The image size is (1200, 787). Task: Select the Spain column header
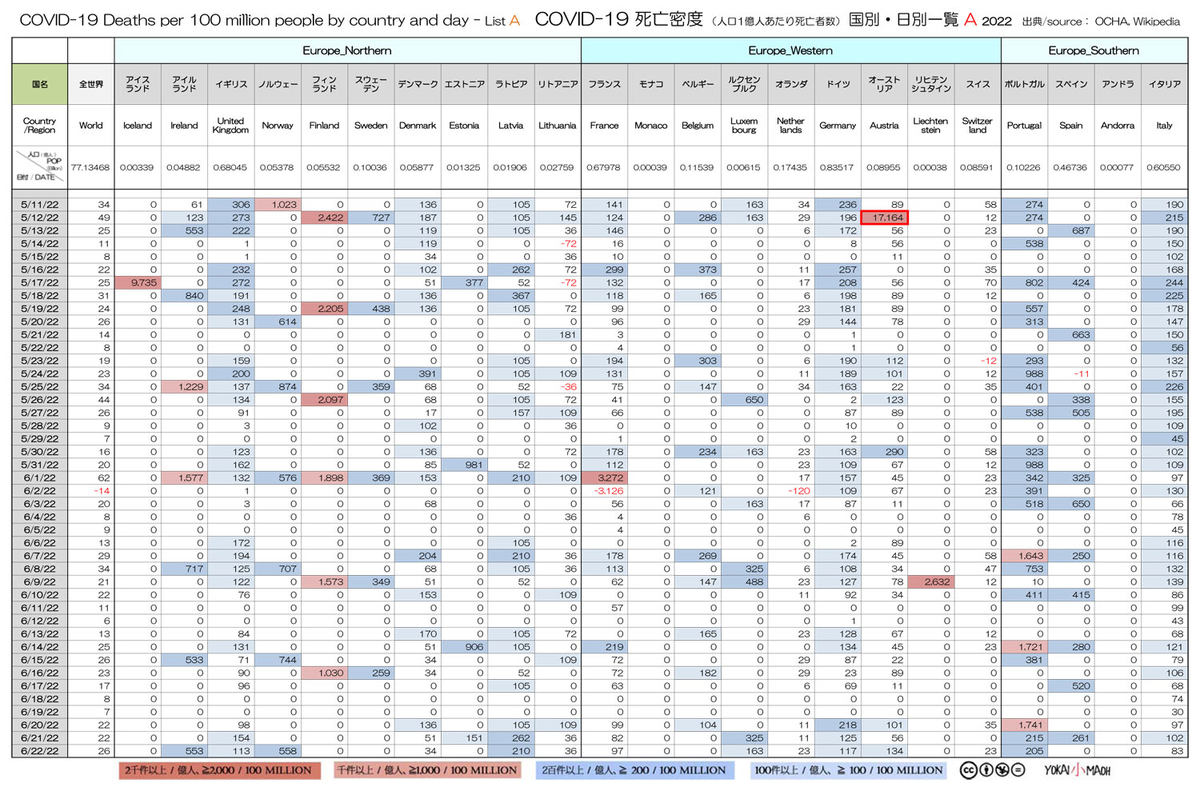pyautogui.click(x=1071, y=127)
